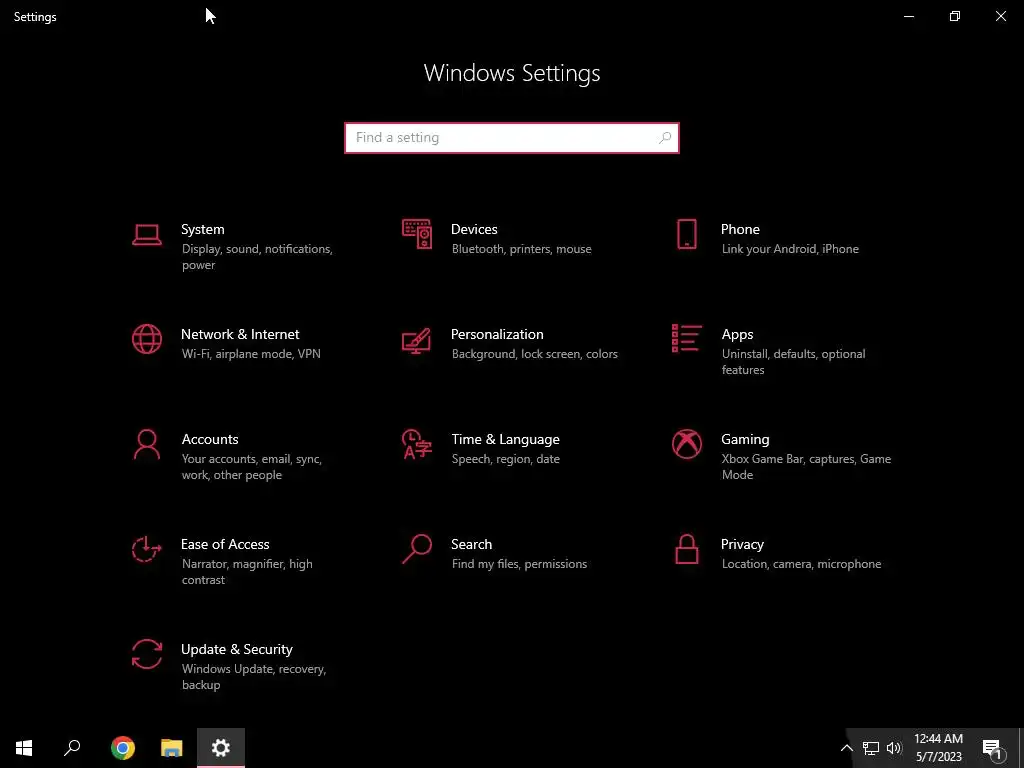
Task: Focus the Find a setting search field
Action: coord(512,138)
